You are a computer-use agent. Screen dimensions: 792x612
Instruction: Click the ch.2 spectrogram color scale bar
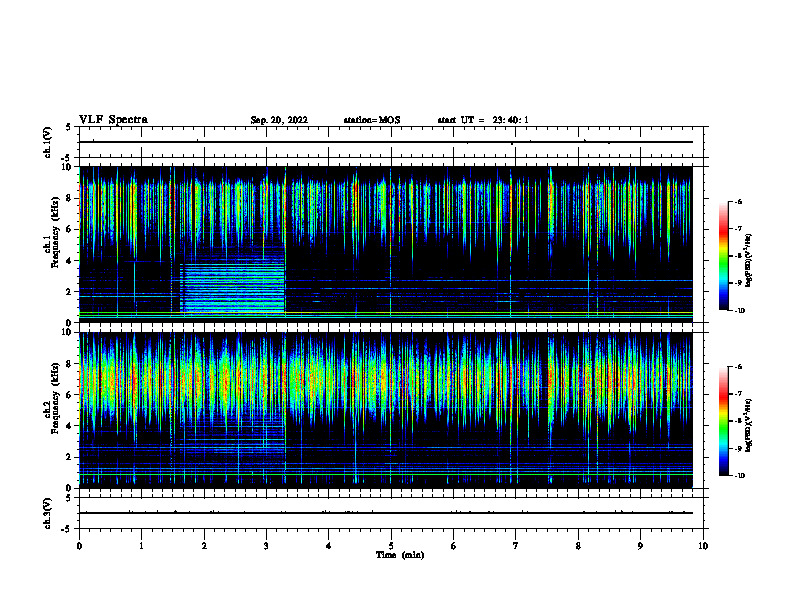723,421
